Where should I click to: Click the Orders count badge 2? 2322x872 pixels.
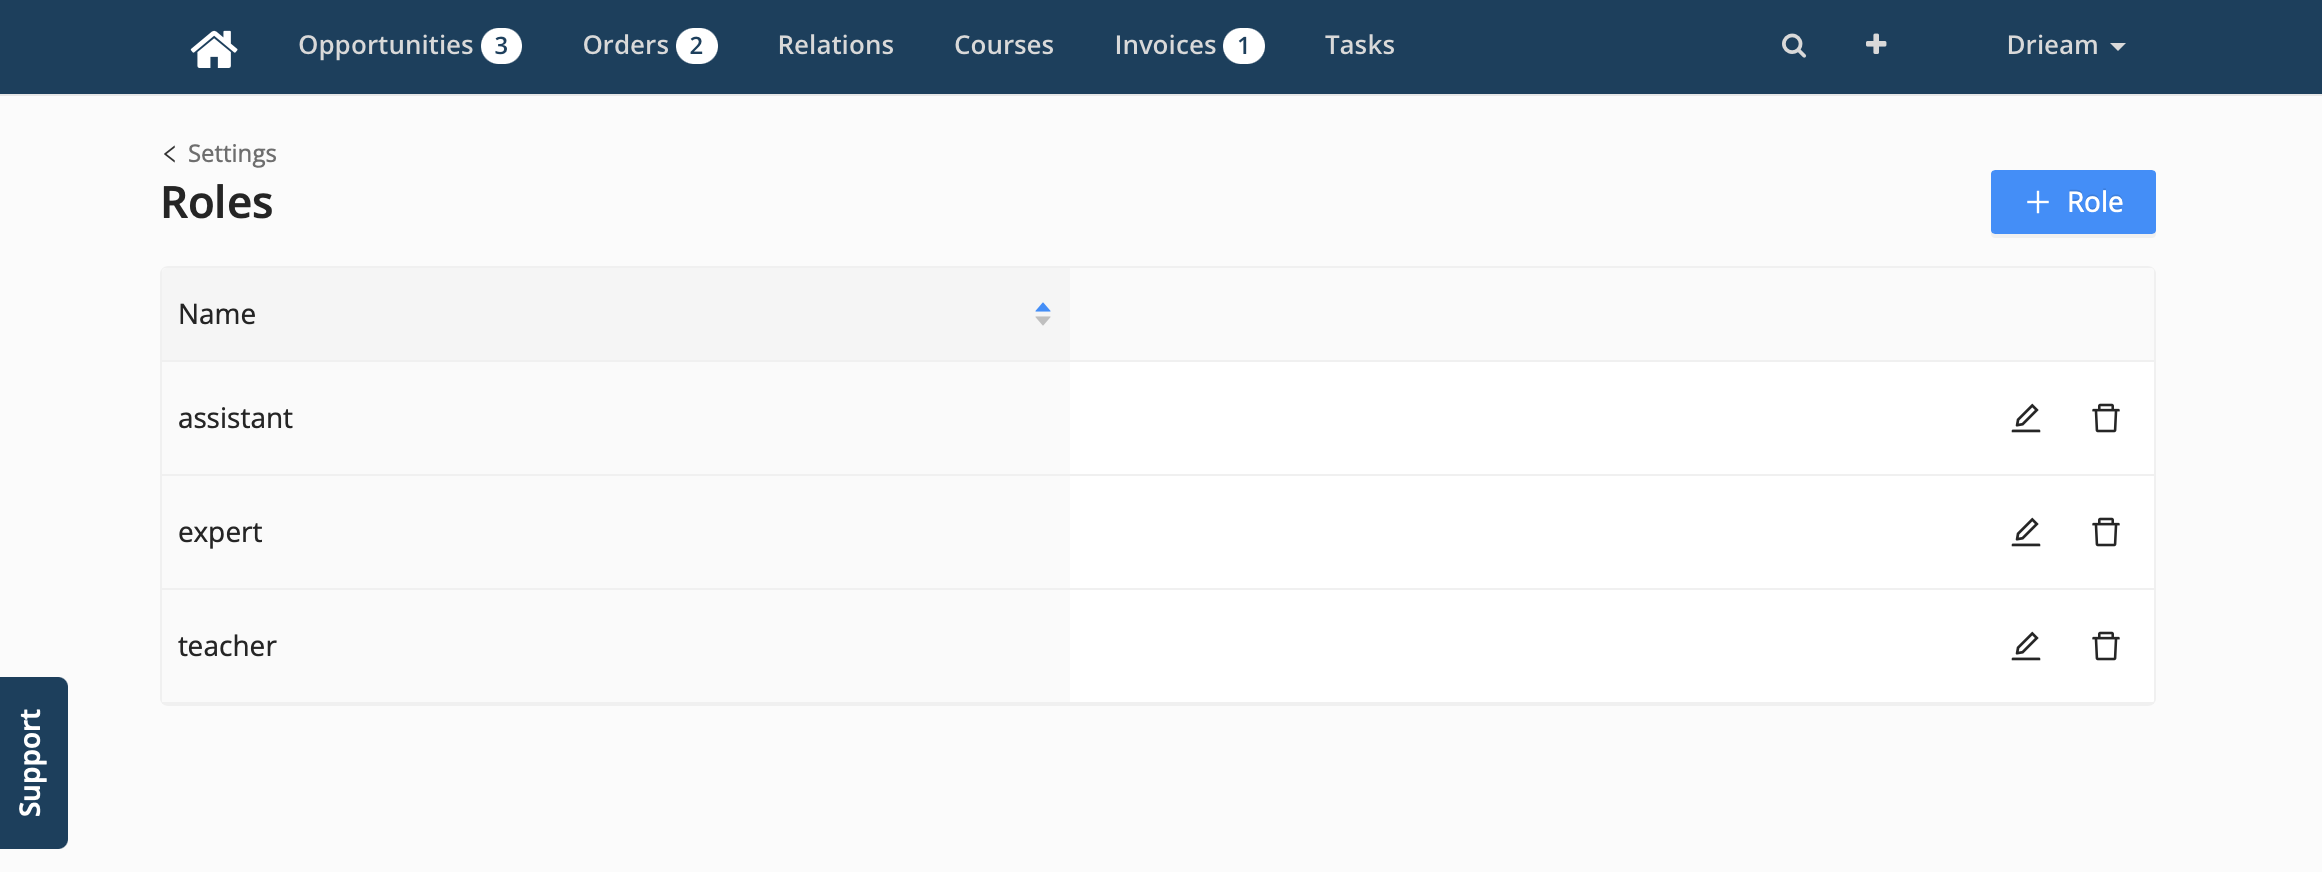click(x=697, y=46)
